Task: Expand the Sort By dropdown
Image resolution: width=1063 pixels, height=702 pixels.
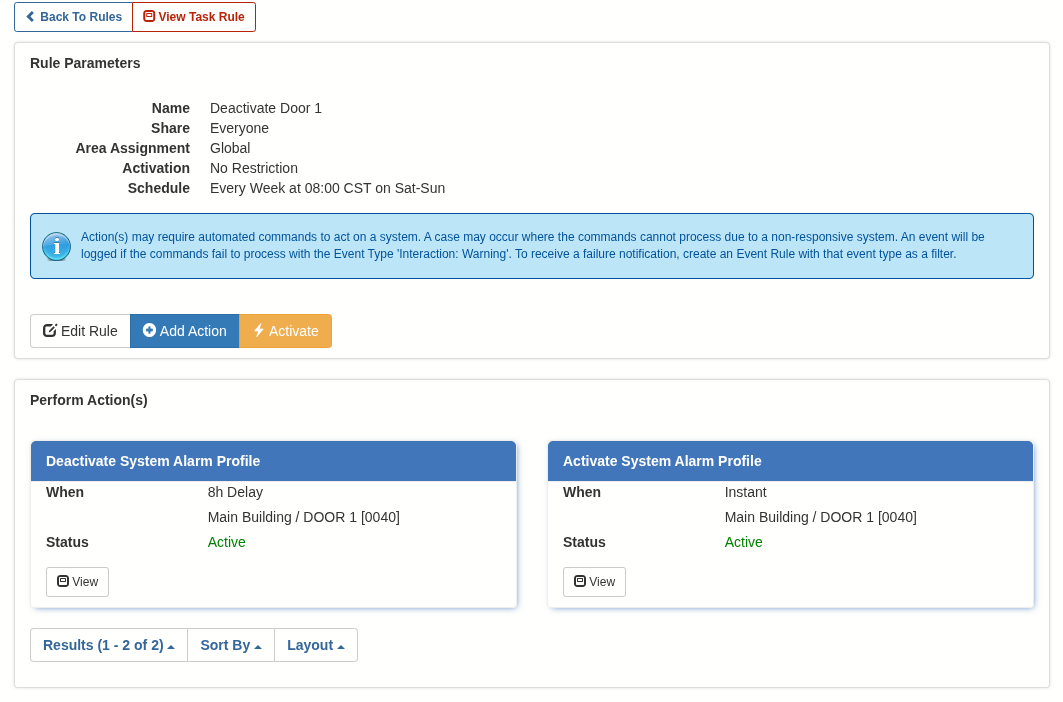Action: point(230,645)
